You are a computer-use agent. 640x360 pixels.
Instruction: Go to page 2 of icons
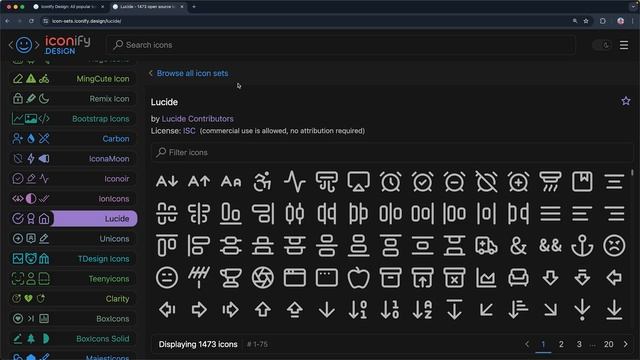pos(561,344)
